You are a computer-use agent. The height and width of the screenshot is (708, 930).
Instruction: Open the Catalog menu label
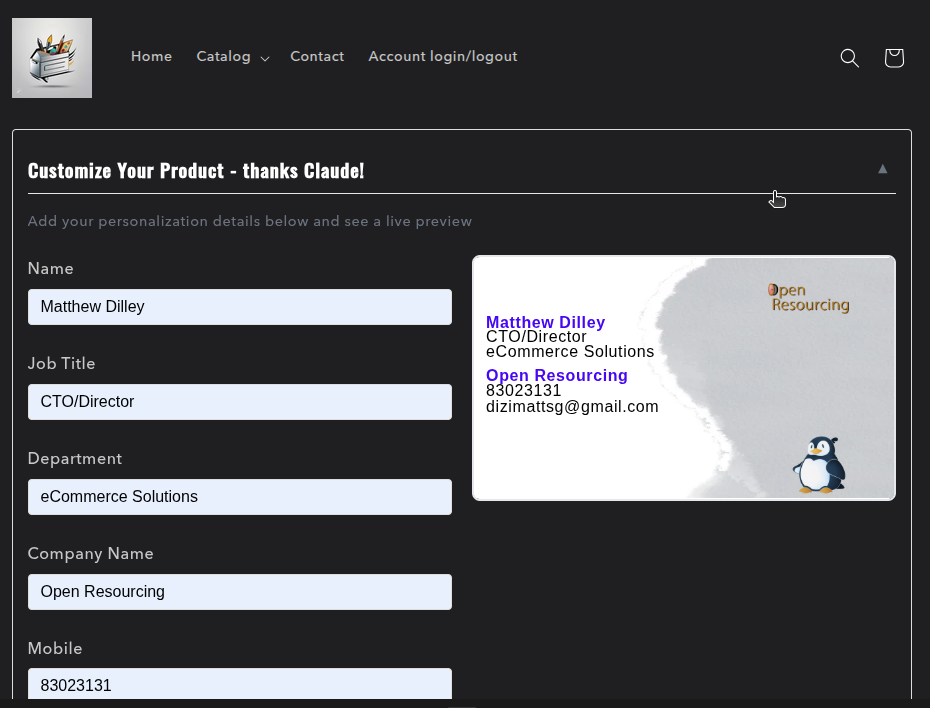[223, 57]
